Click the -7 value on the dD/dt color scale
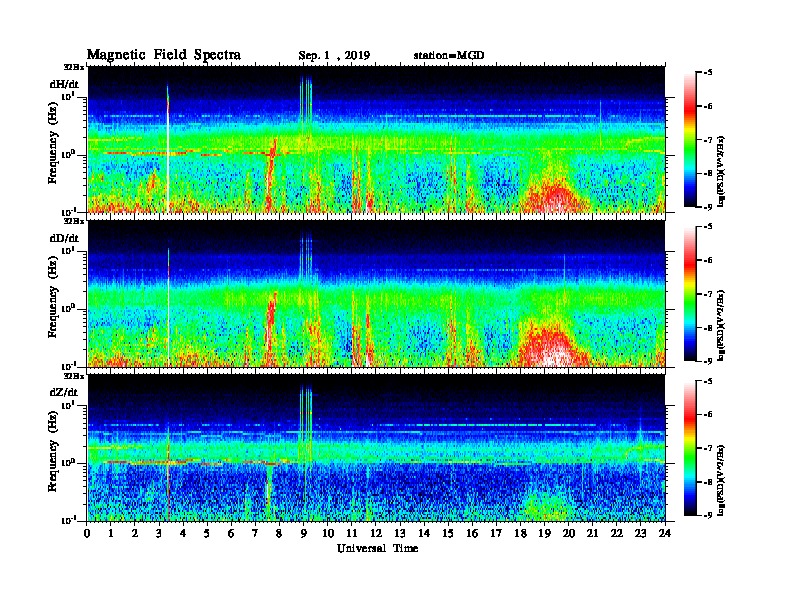Viewport: 792px width, 612px height. point(708,294)
